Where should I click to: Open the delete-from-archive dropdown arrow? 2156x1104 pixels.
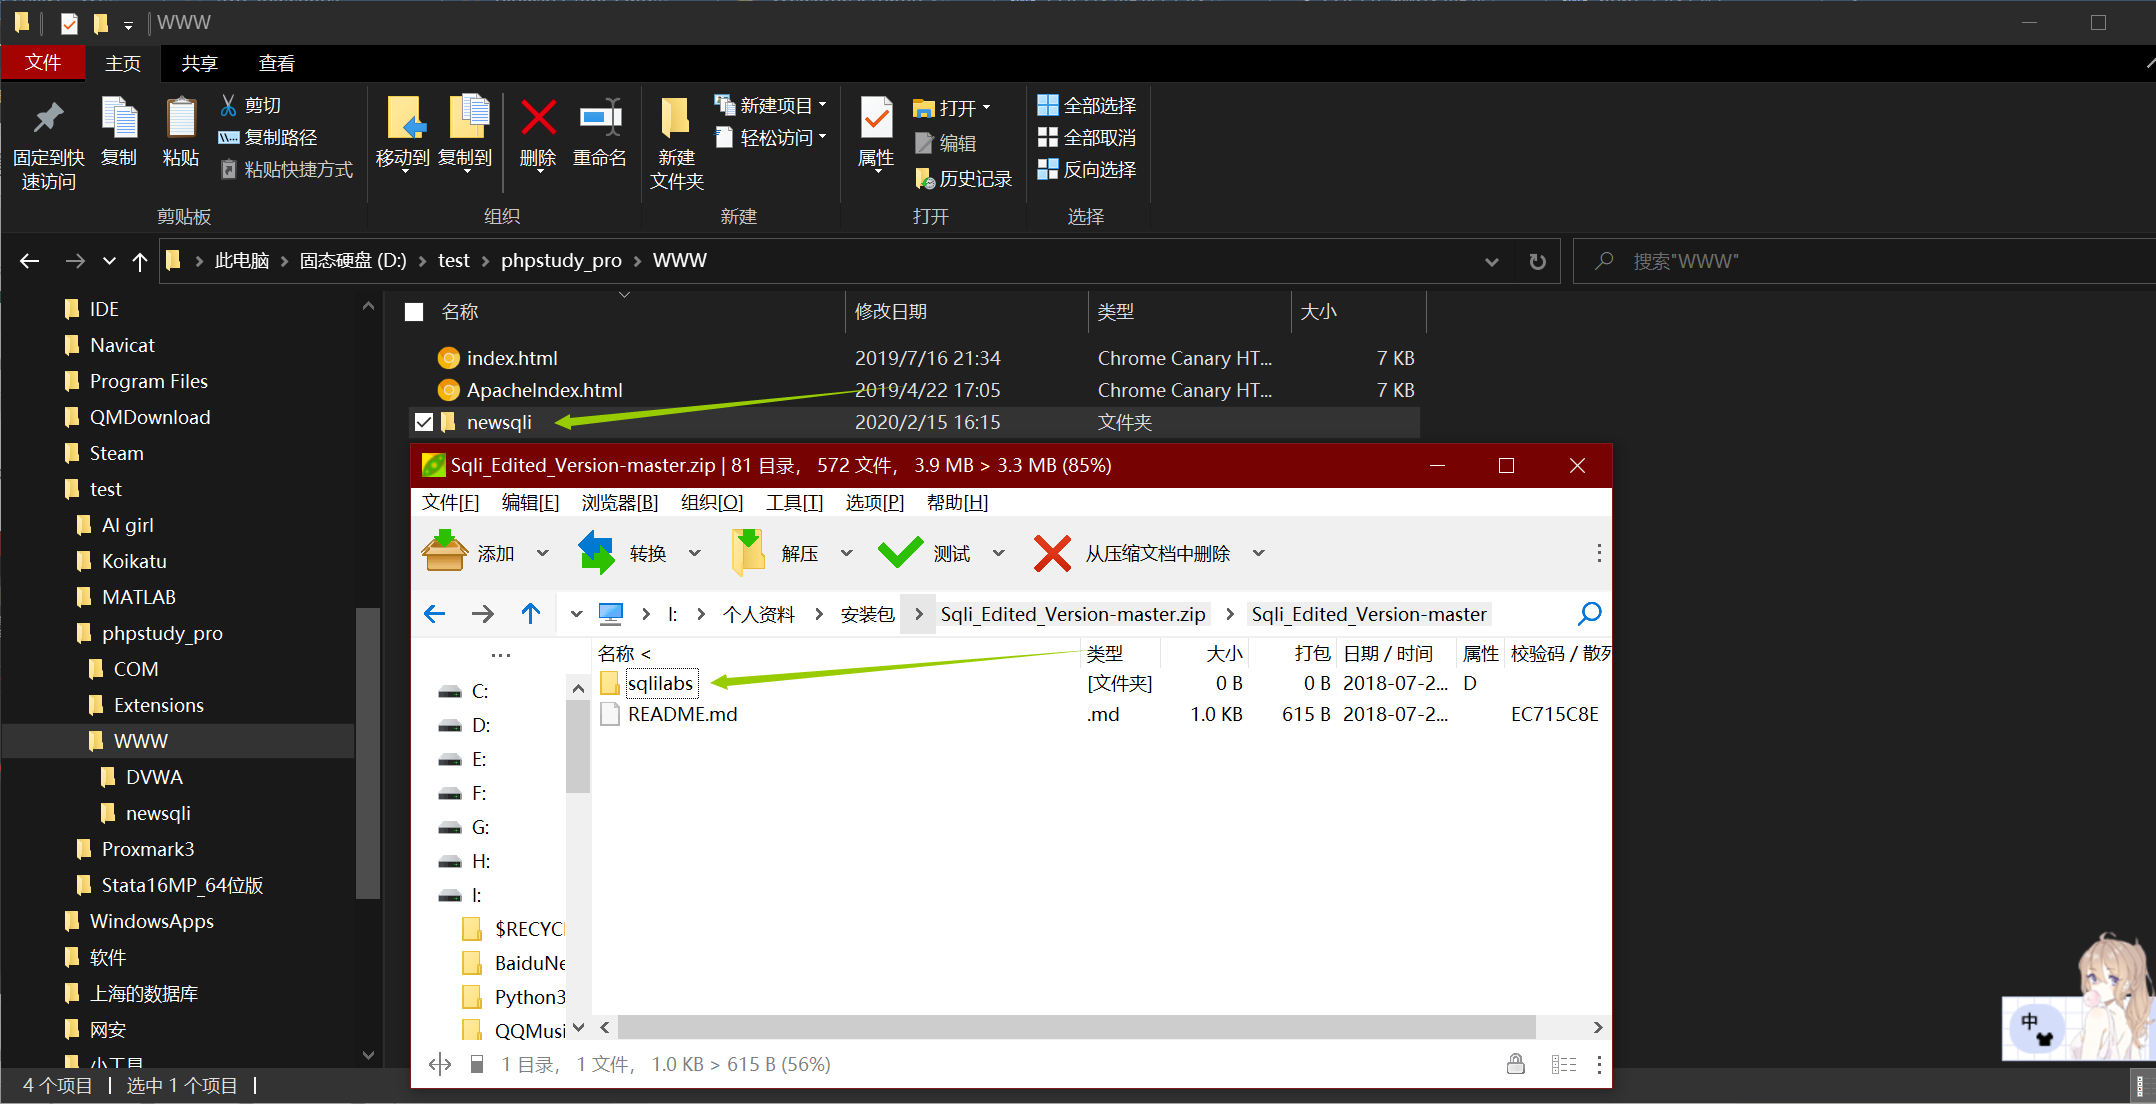[x=1259, y=553]
